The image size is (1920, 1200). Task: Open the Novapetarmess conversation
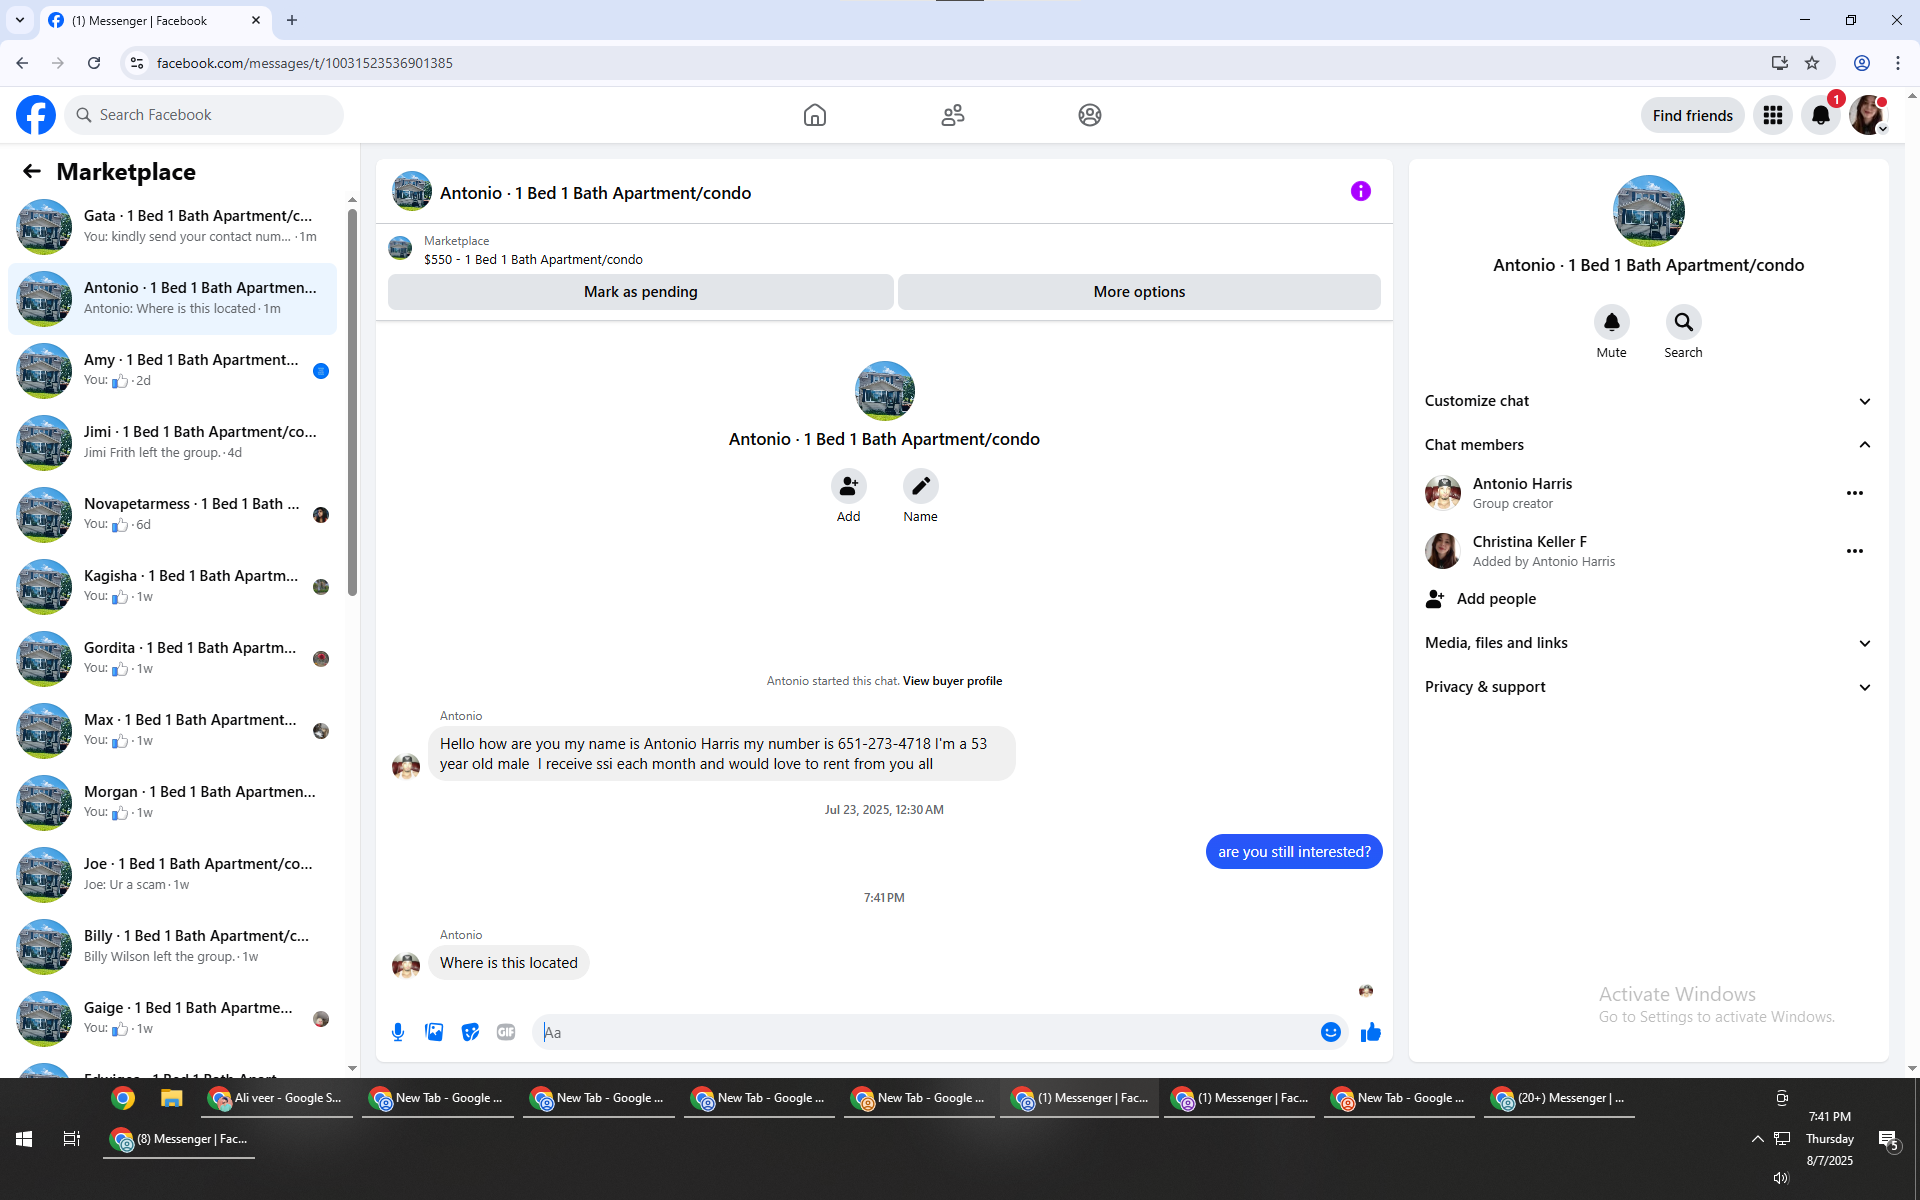coord(172,515)
